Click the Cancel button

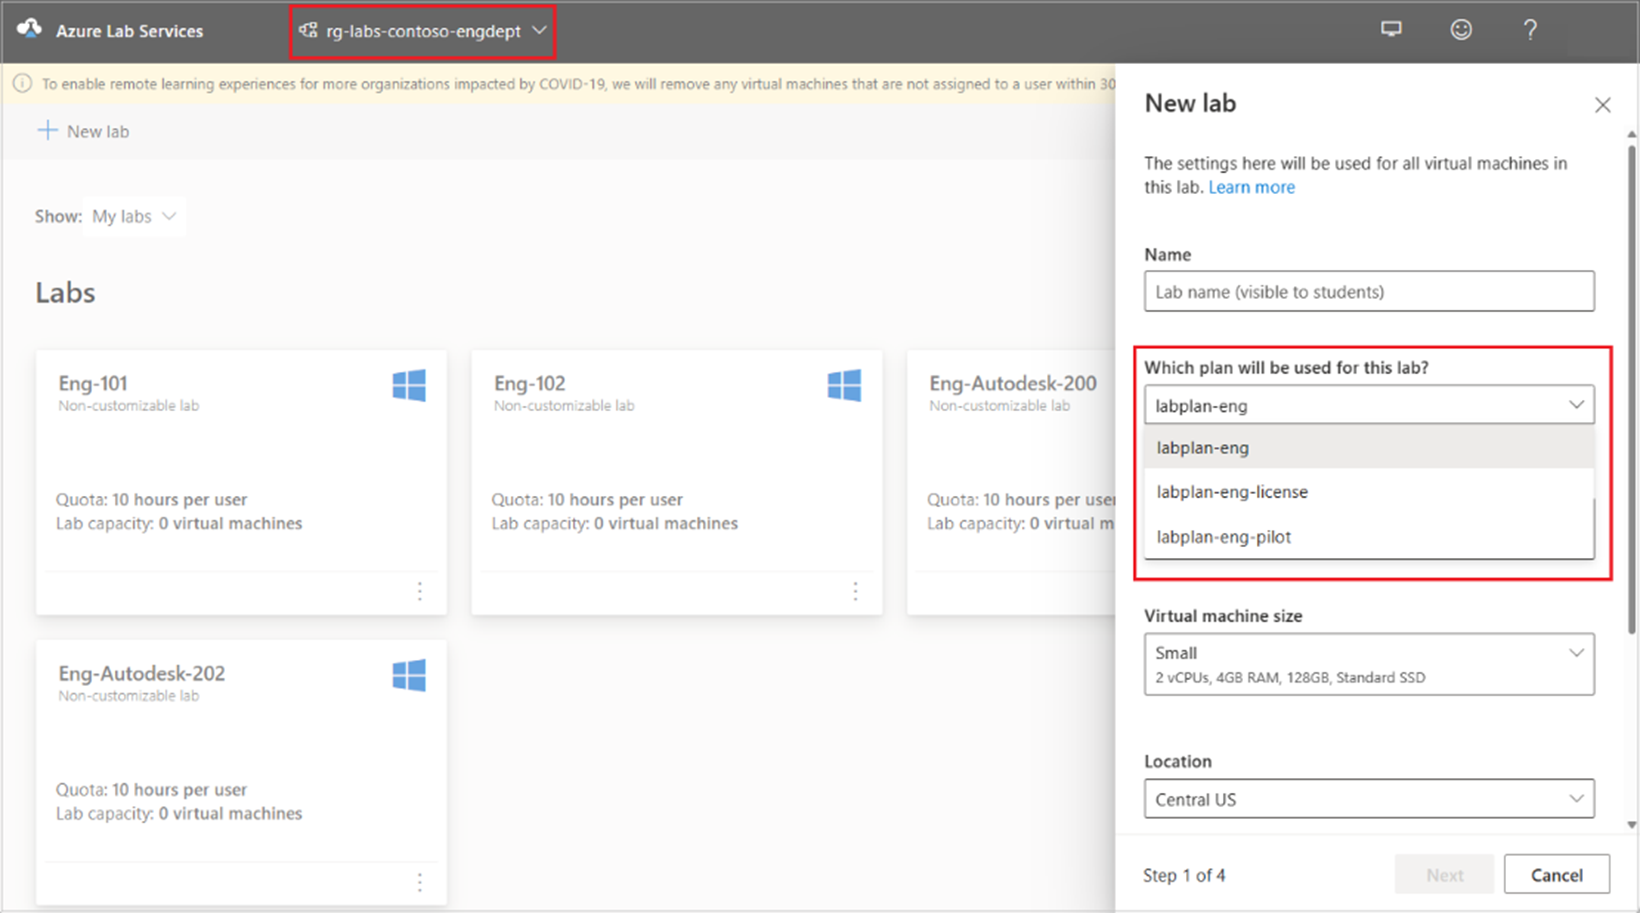[x=1556, y=874]
